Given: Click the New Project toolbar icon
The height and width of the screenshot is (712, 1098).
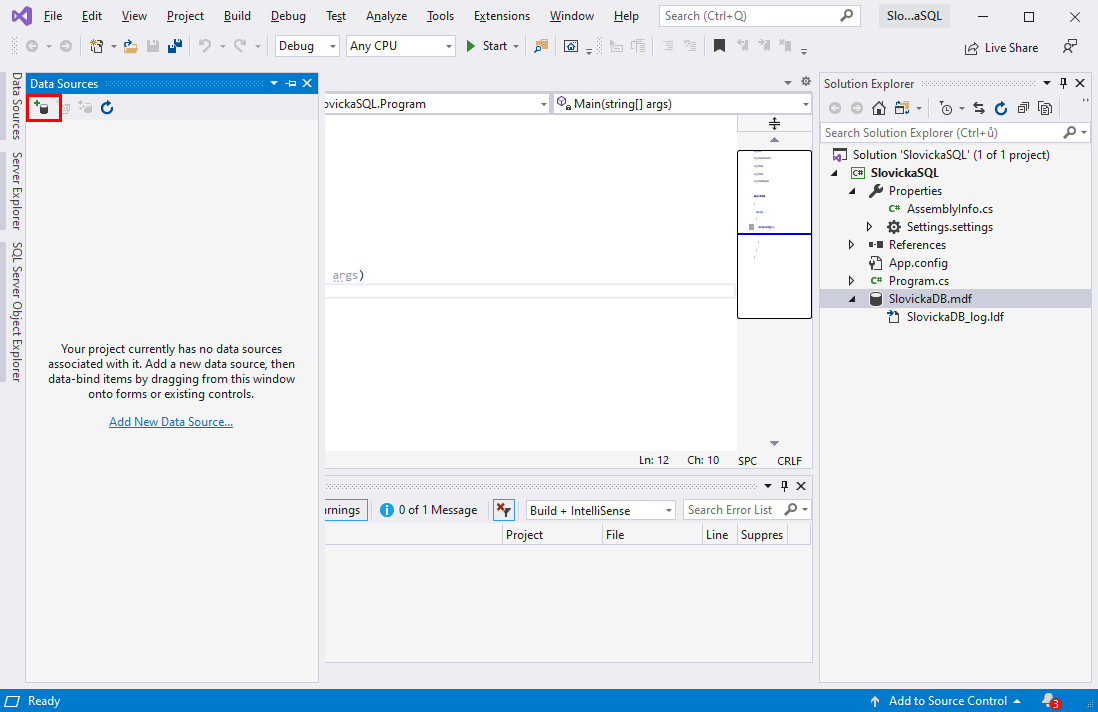Looking at the screenshot, I should point(97,46).
